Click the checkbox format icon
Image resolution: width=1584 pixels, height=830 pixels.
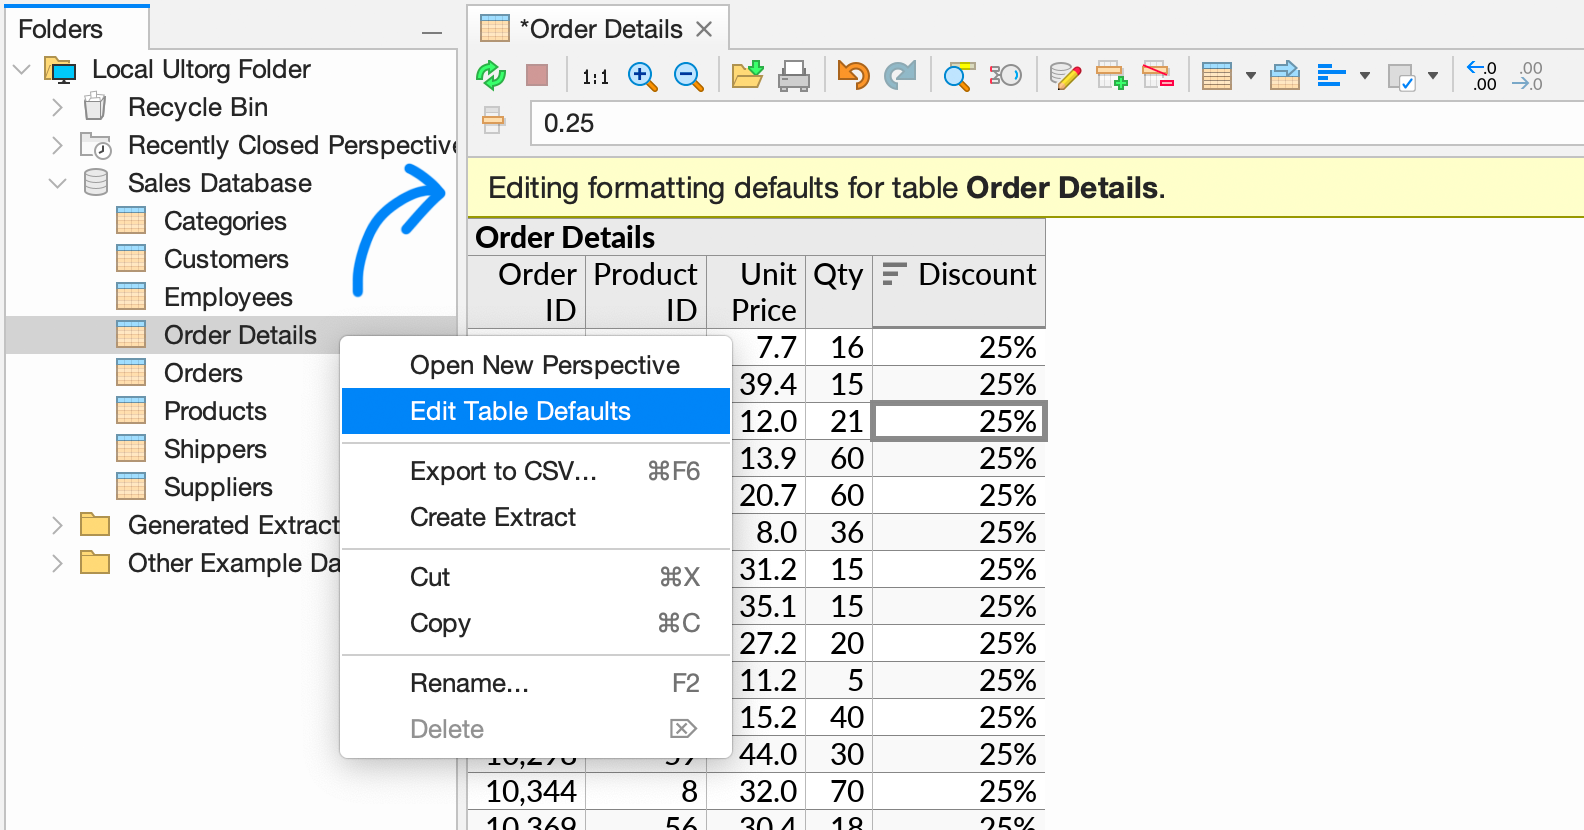[x=1401, y=77]
